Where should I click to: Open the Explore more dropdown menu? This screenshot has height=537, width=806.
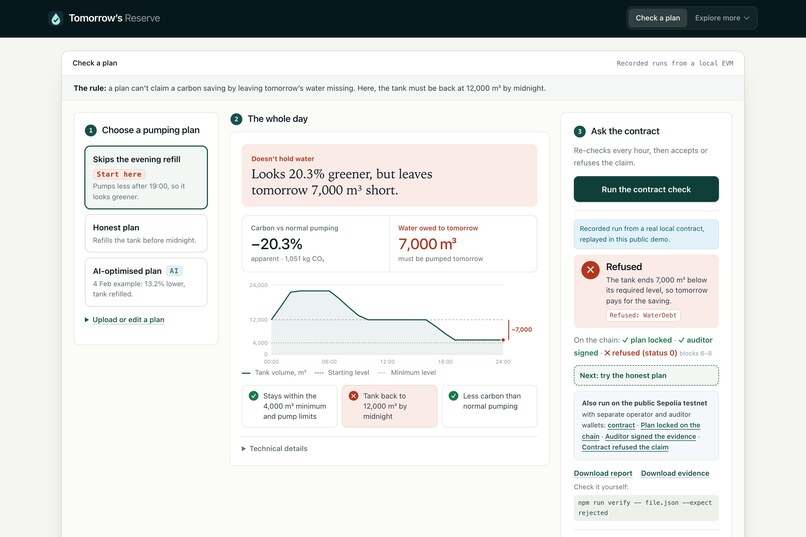pos(722,18)
